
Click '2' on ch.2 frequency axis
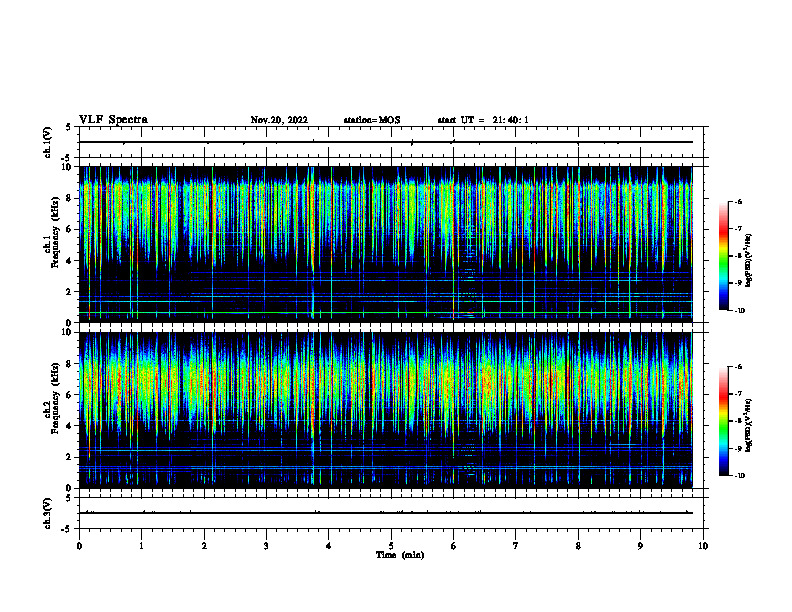(x=70, y=457)
